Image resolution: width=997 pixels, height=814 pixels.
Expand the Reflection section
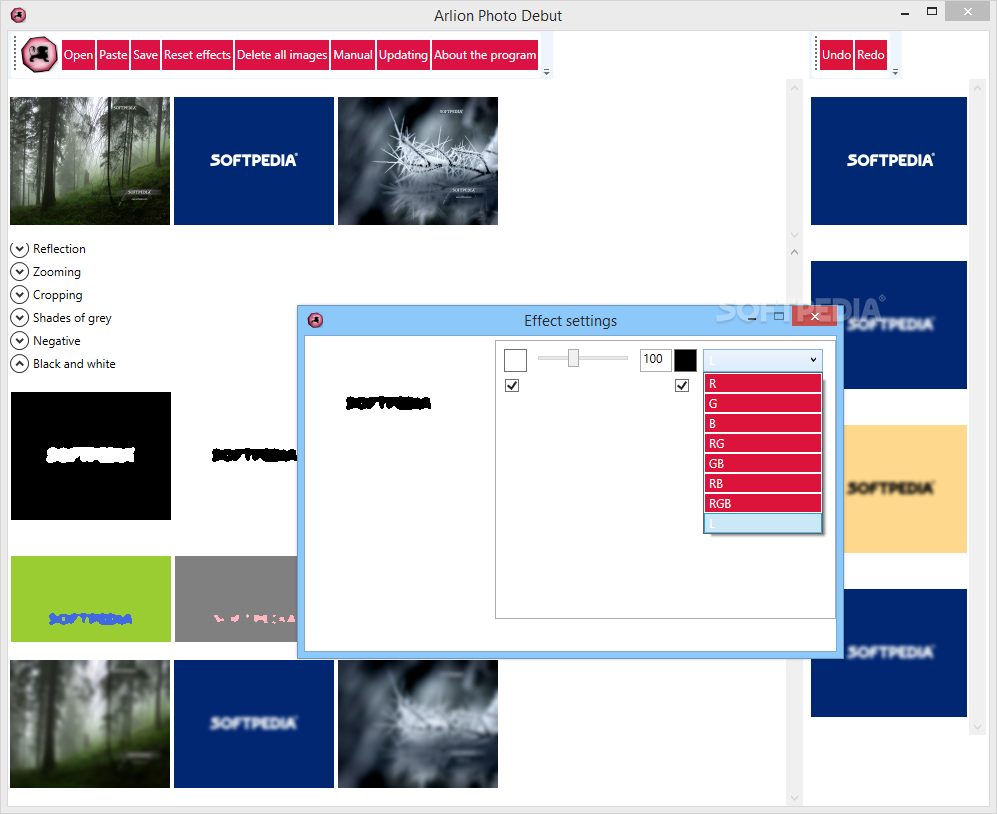[x=20, y=249]
